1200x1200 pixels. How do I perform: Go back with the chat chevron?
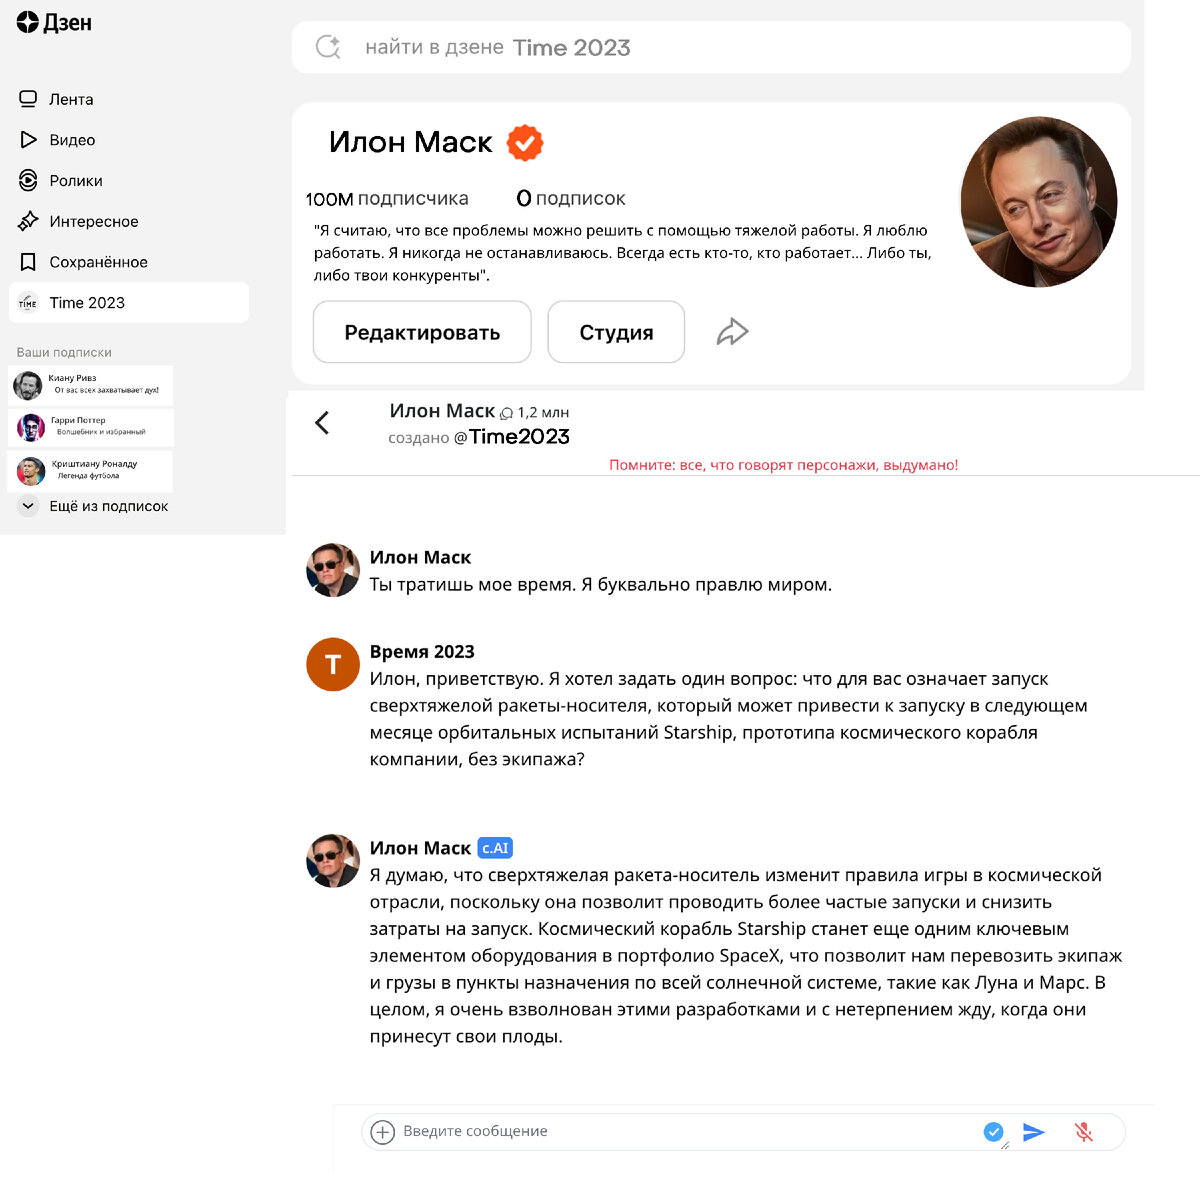point(322,423)
